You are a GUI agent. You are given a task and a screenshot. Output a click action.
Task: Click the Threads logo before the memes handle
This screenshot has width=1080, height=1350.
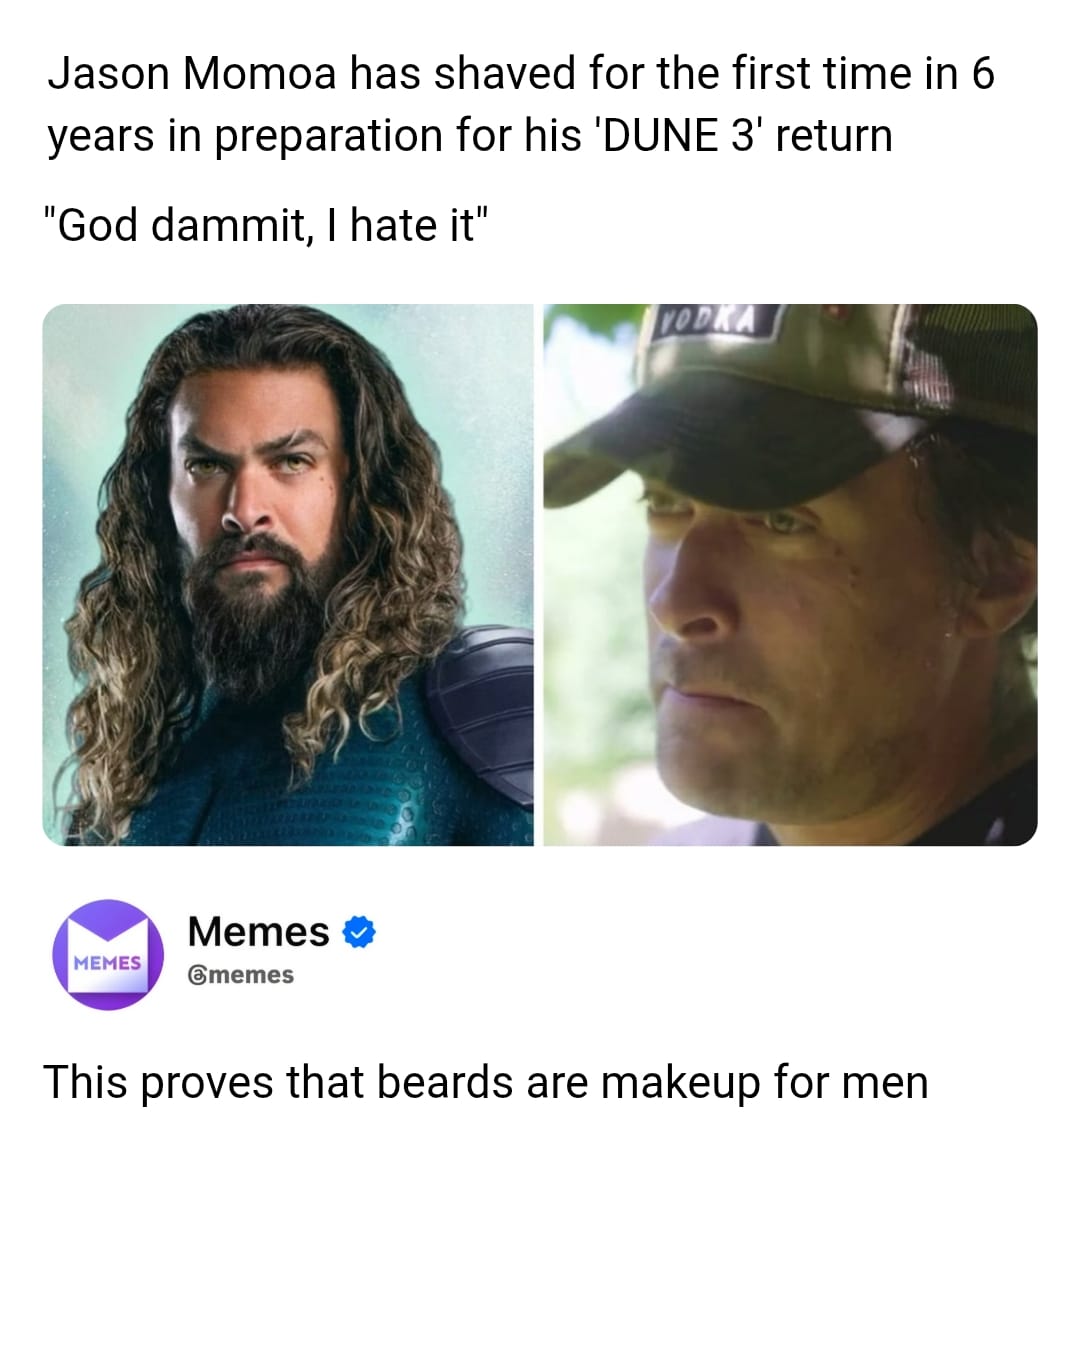[197, 975]
